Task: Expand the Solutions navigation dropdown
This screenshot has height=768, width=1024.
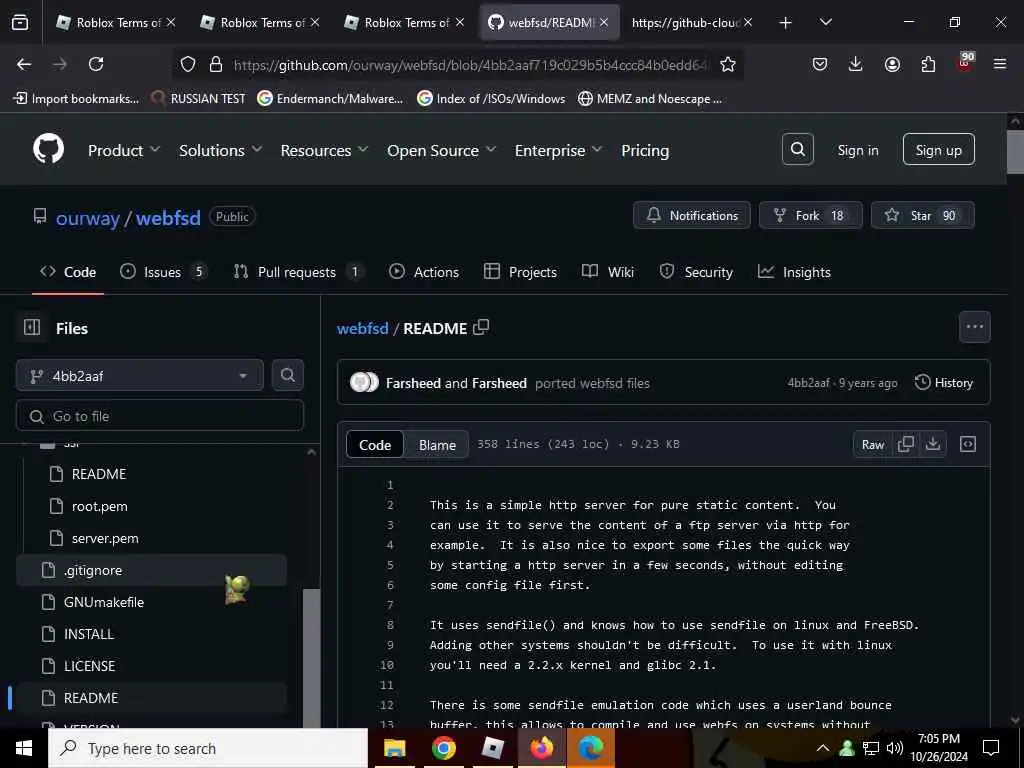Action: pyautogui.click(x=221, y=150)
